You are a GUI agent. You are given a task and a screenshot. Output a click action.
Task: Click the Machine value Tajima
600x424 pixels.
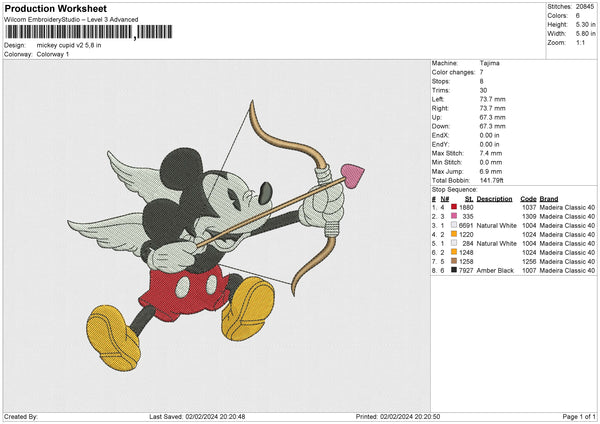[490, 63]
